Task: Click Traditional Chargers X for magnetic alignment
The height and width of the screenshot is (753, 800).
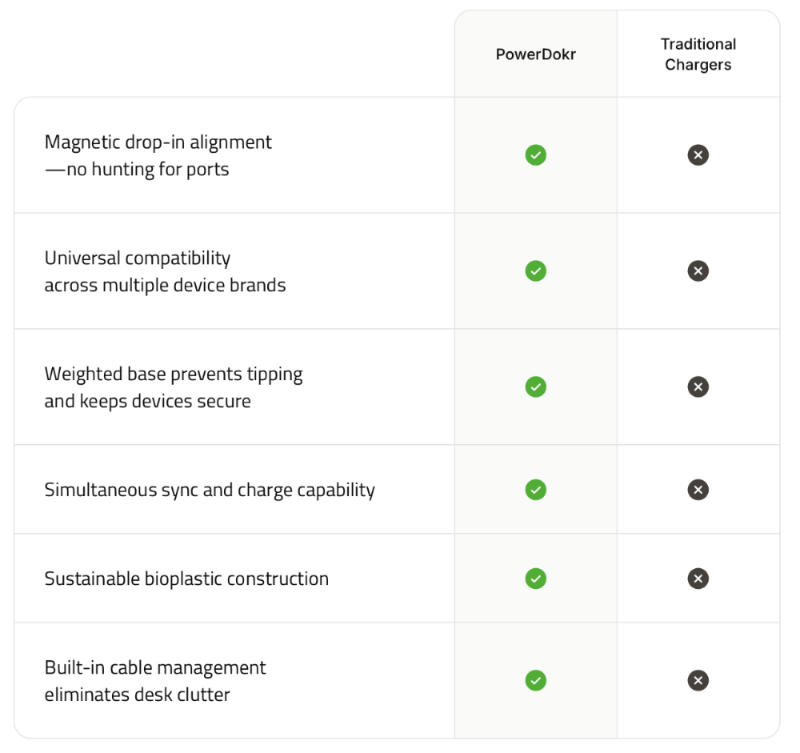Action: coord(698,155)
